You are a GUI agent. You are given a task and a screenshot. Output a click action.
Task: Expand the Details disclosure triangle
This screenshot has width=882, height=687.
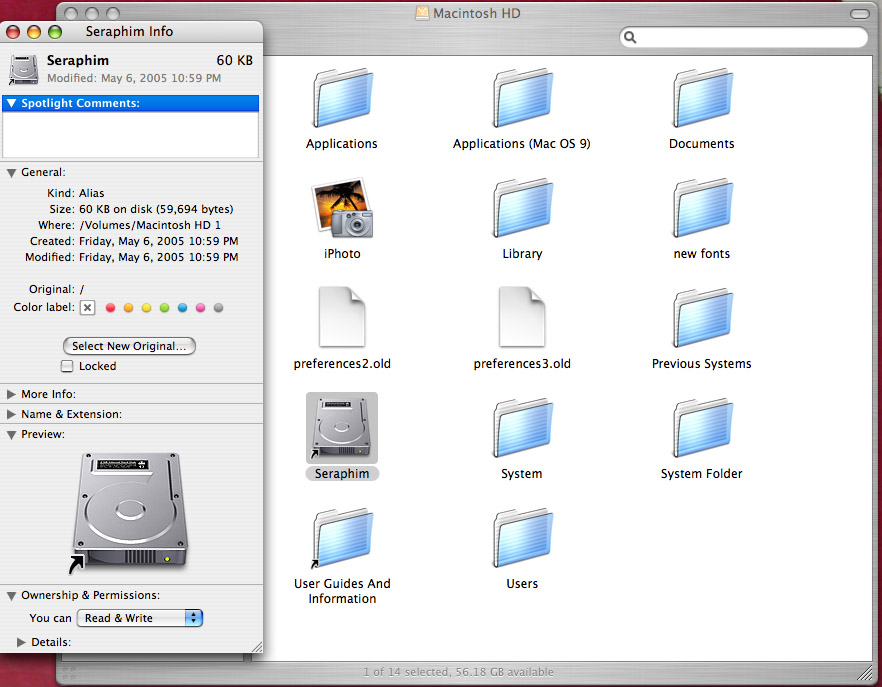click(21, 642)
